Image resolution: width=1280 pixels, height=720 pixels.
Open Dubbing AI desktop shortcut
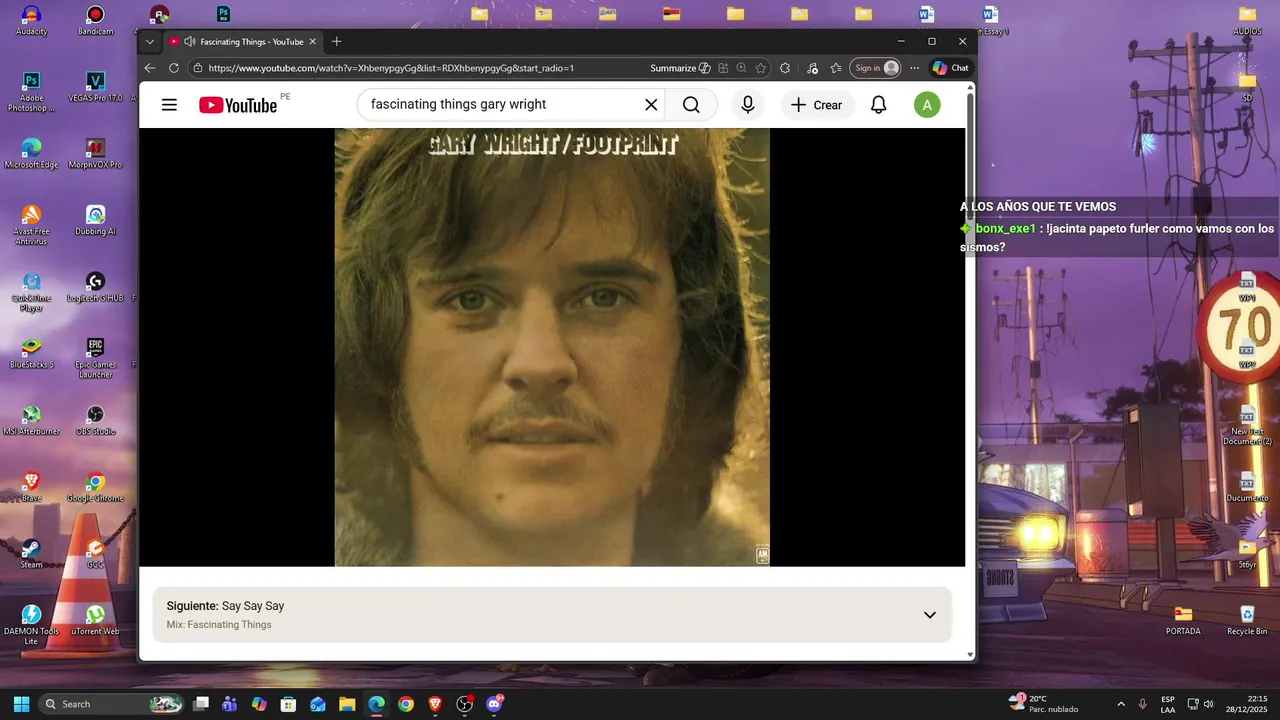point(95,220)
